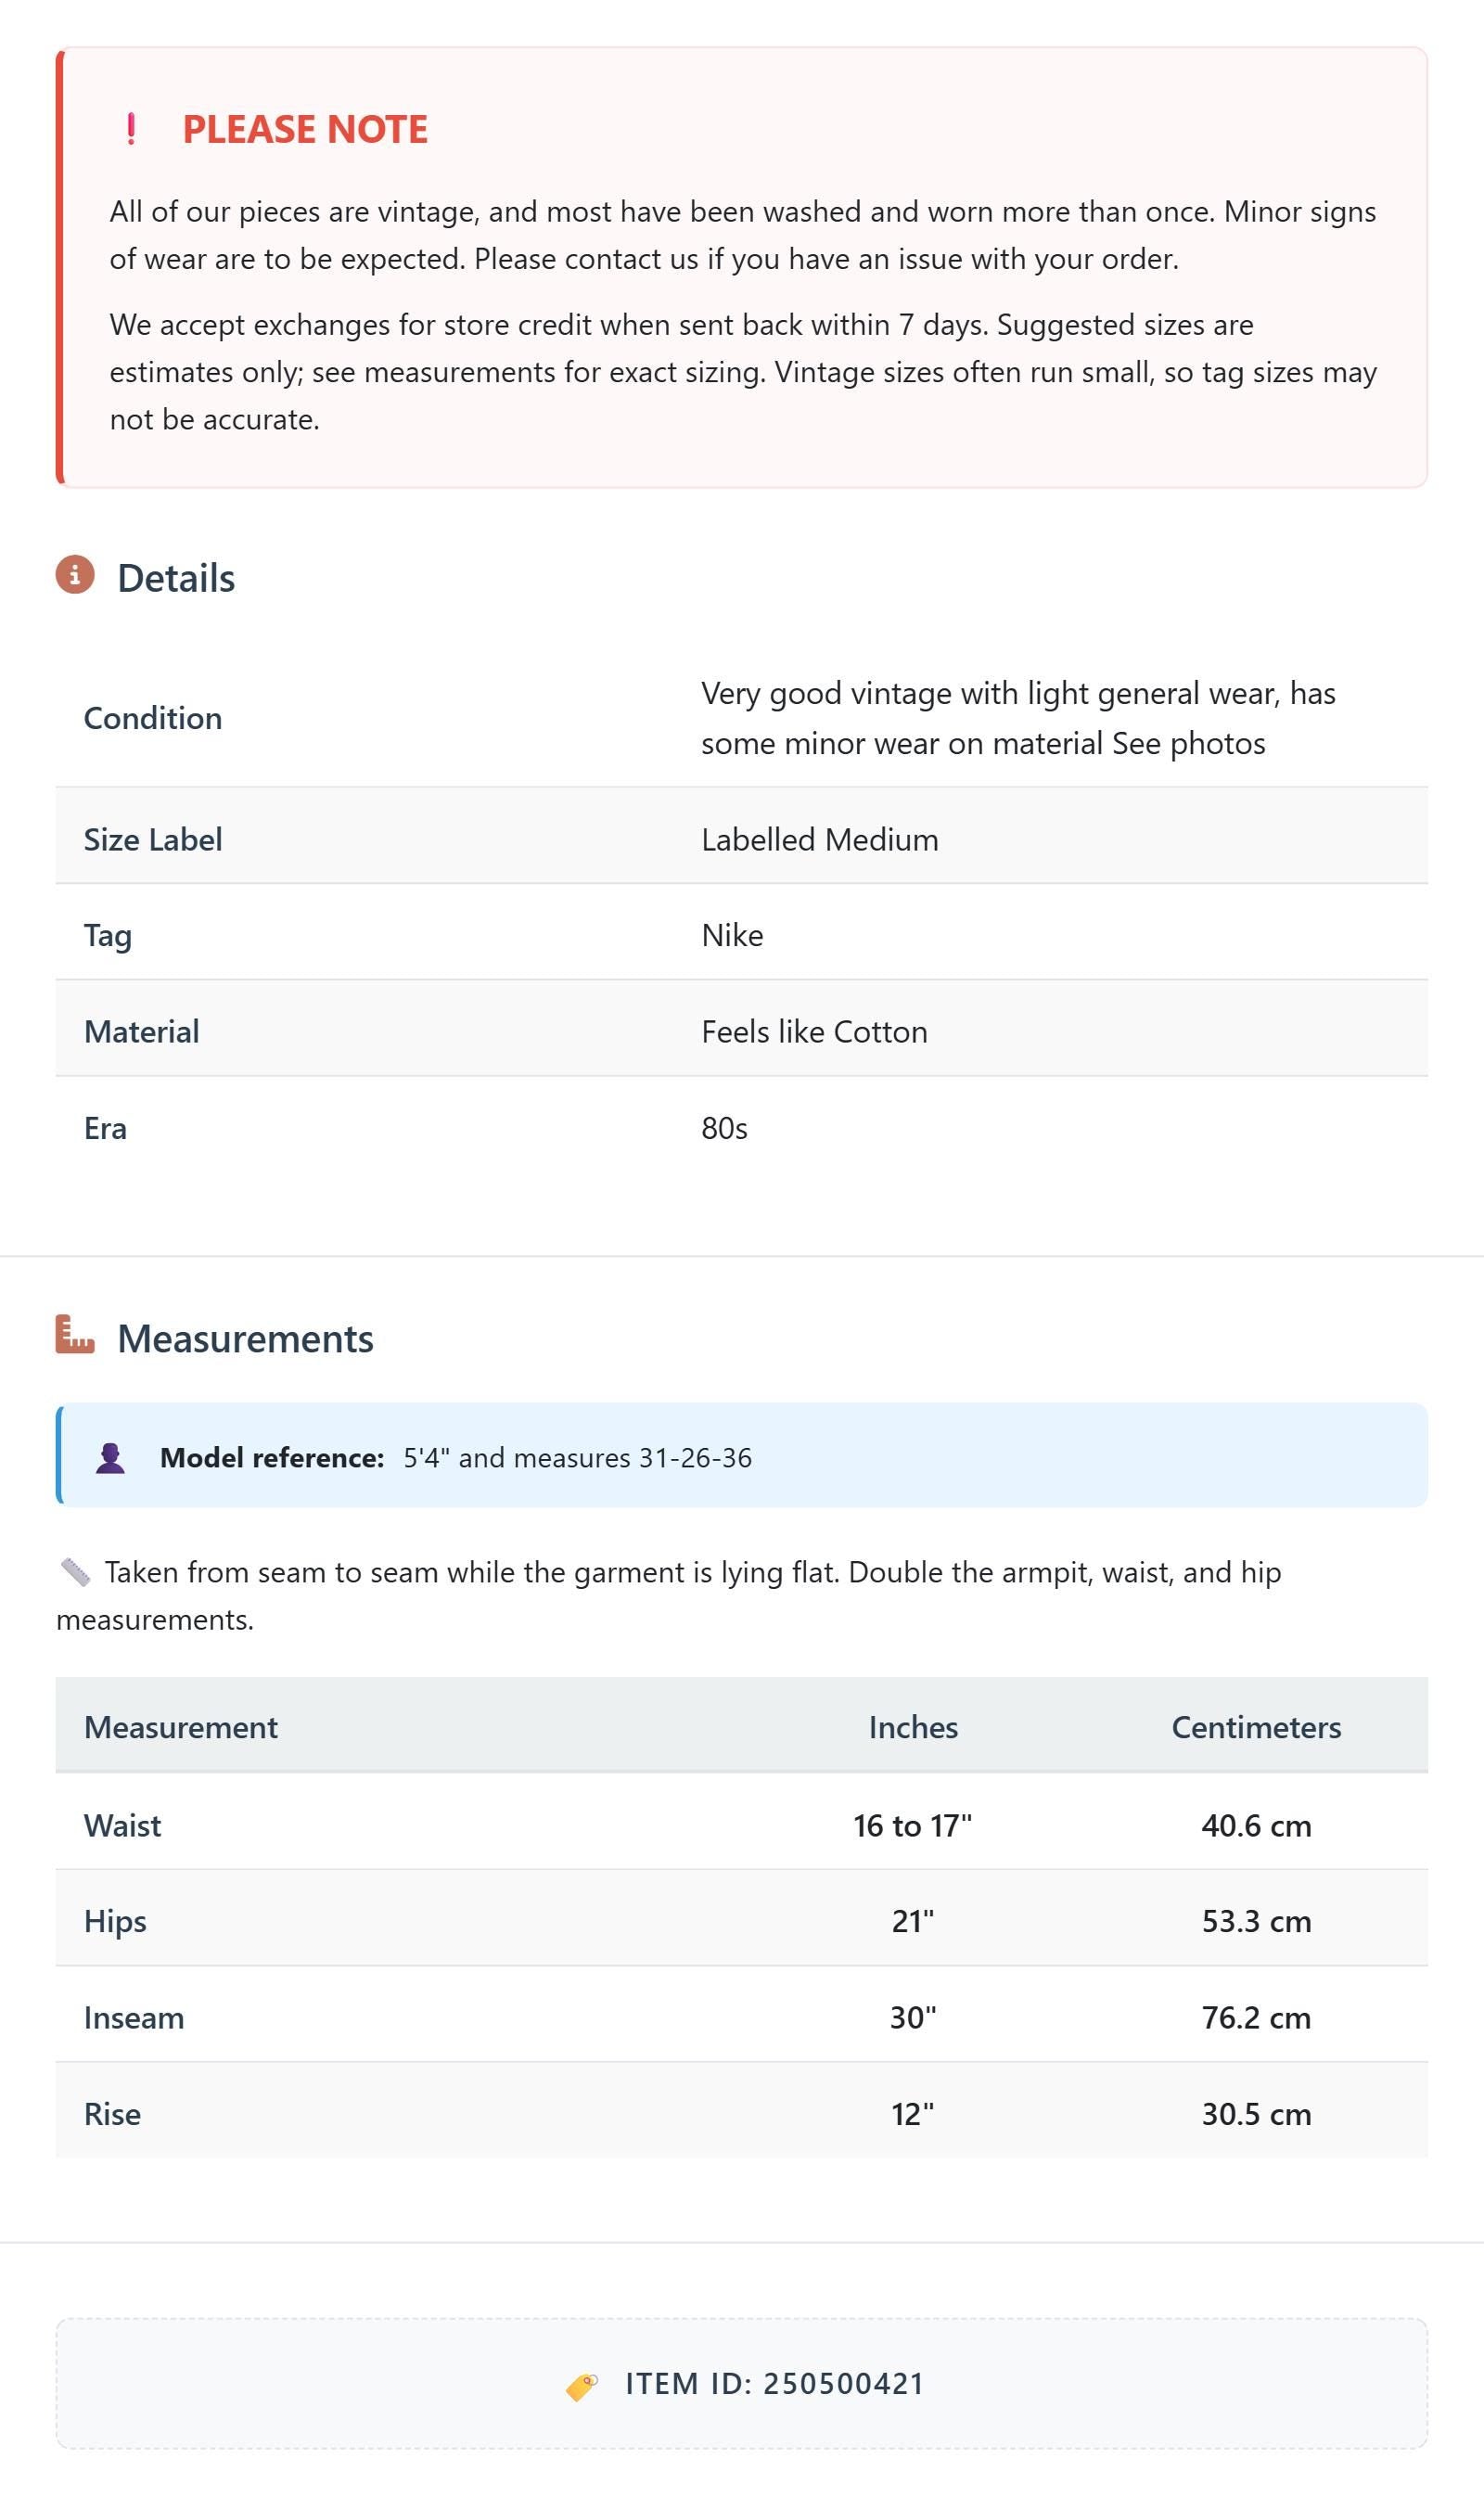The height and width of the screenshot is (2497, 1484).
Task: Click the Inches column header
Action: [x=913, y=1727]
